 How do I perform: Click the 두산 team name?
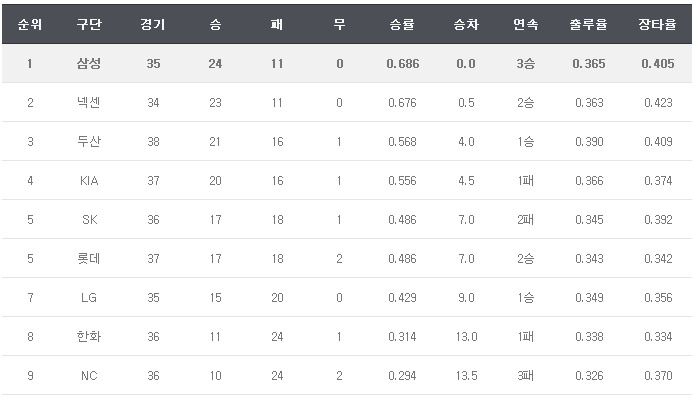click(88, 141)
